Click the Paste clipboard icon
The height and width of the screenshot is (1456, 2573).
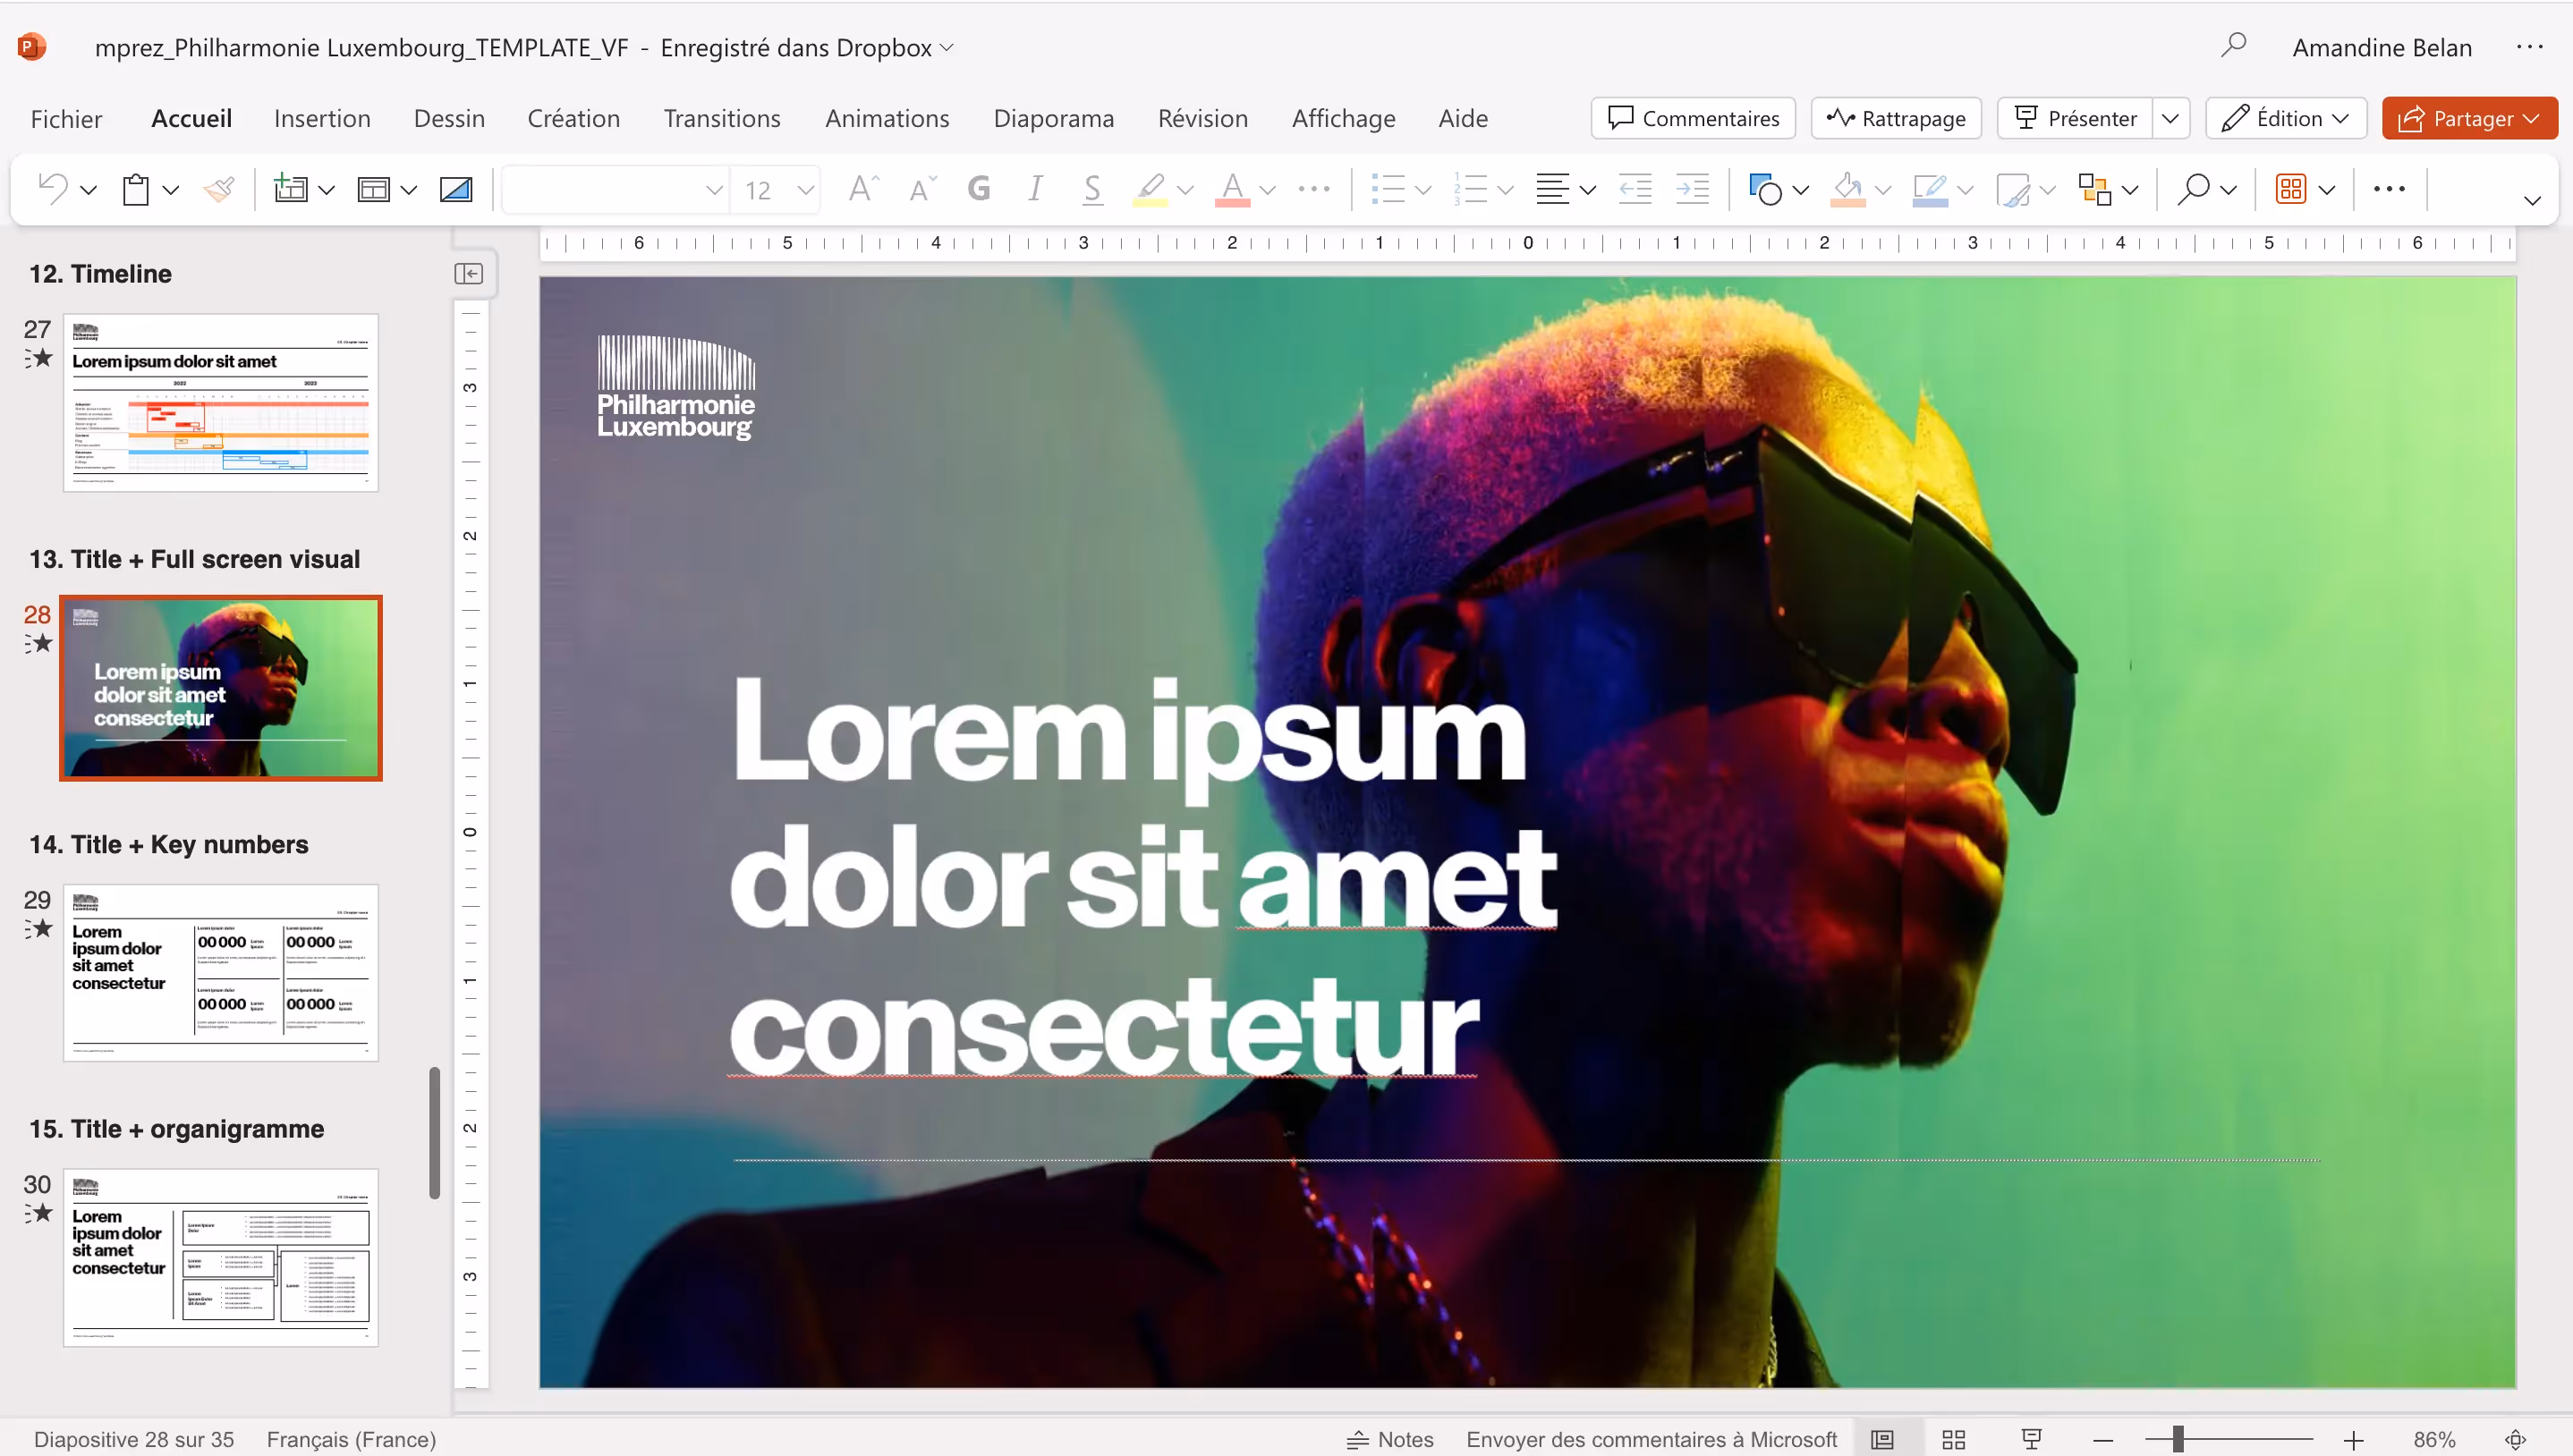tap(136, 189)
